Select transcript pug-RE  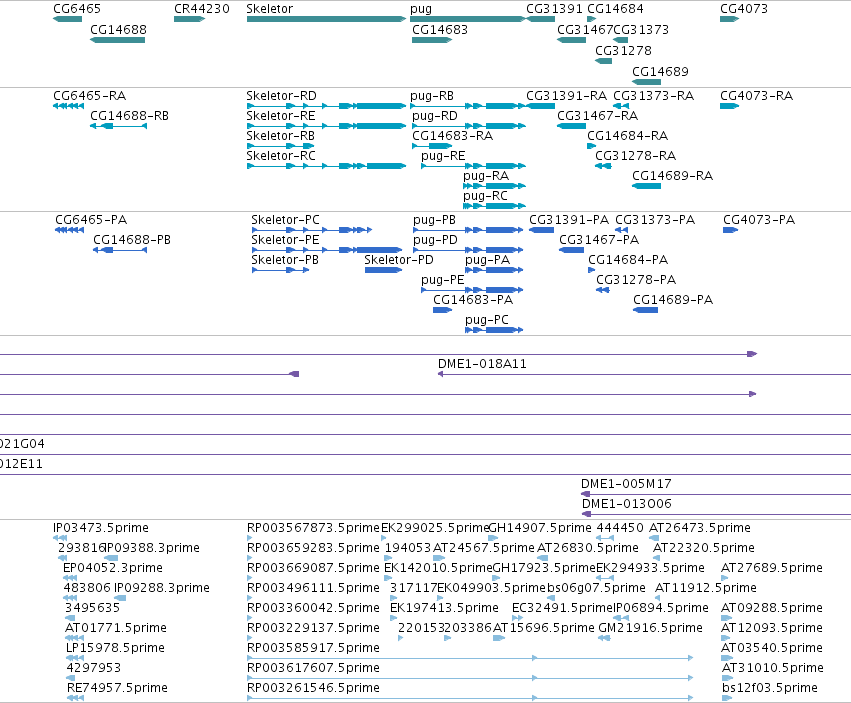click(473, 166)
